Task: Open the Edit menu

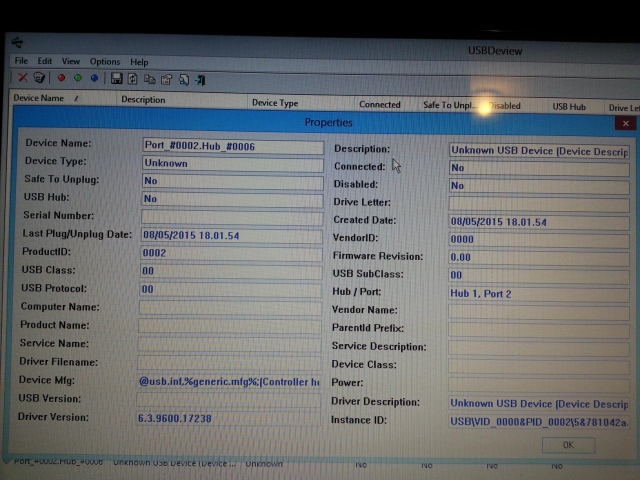Action: point(44,61)
